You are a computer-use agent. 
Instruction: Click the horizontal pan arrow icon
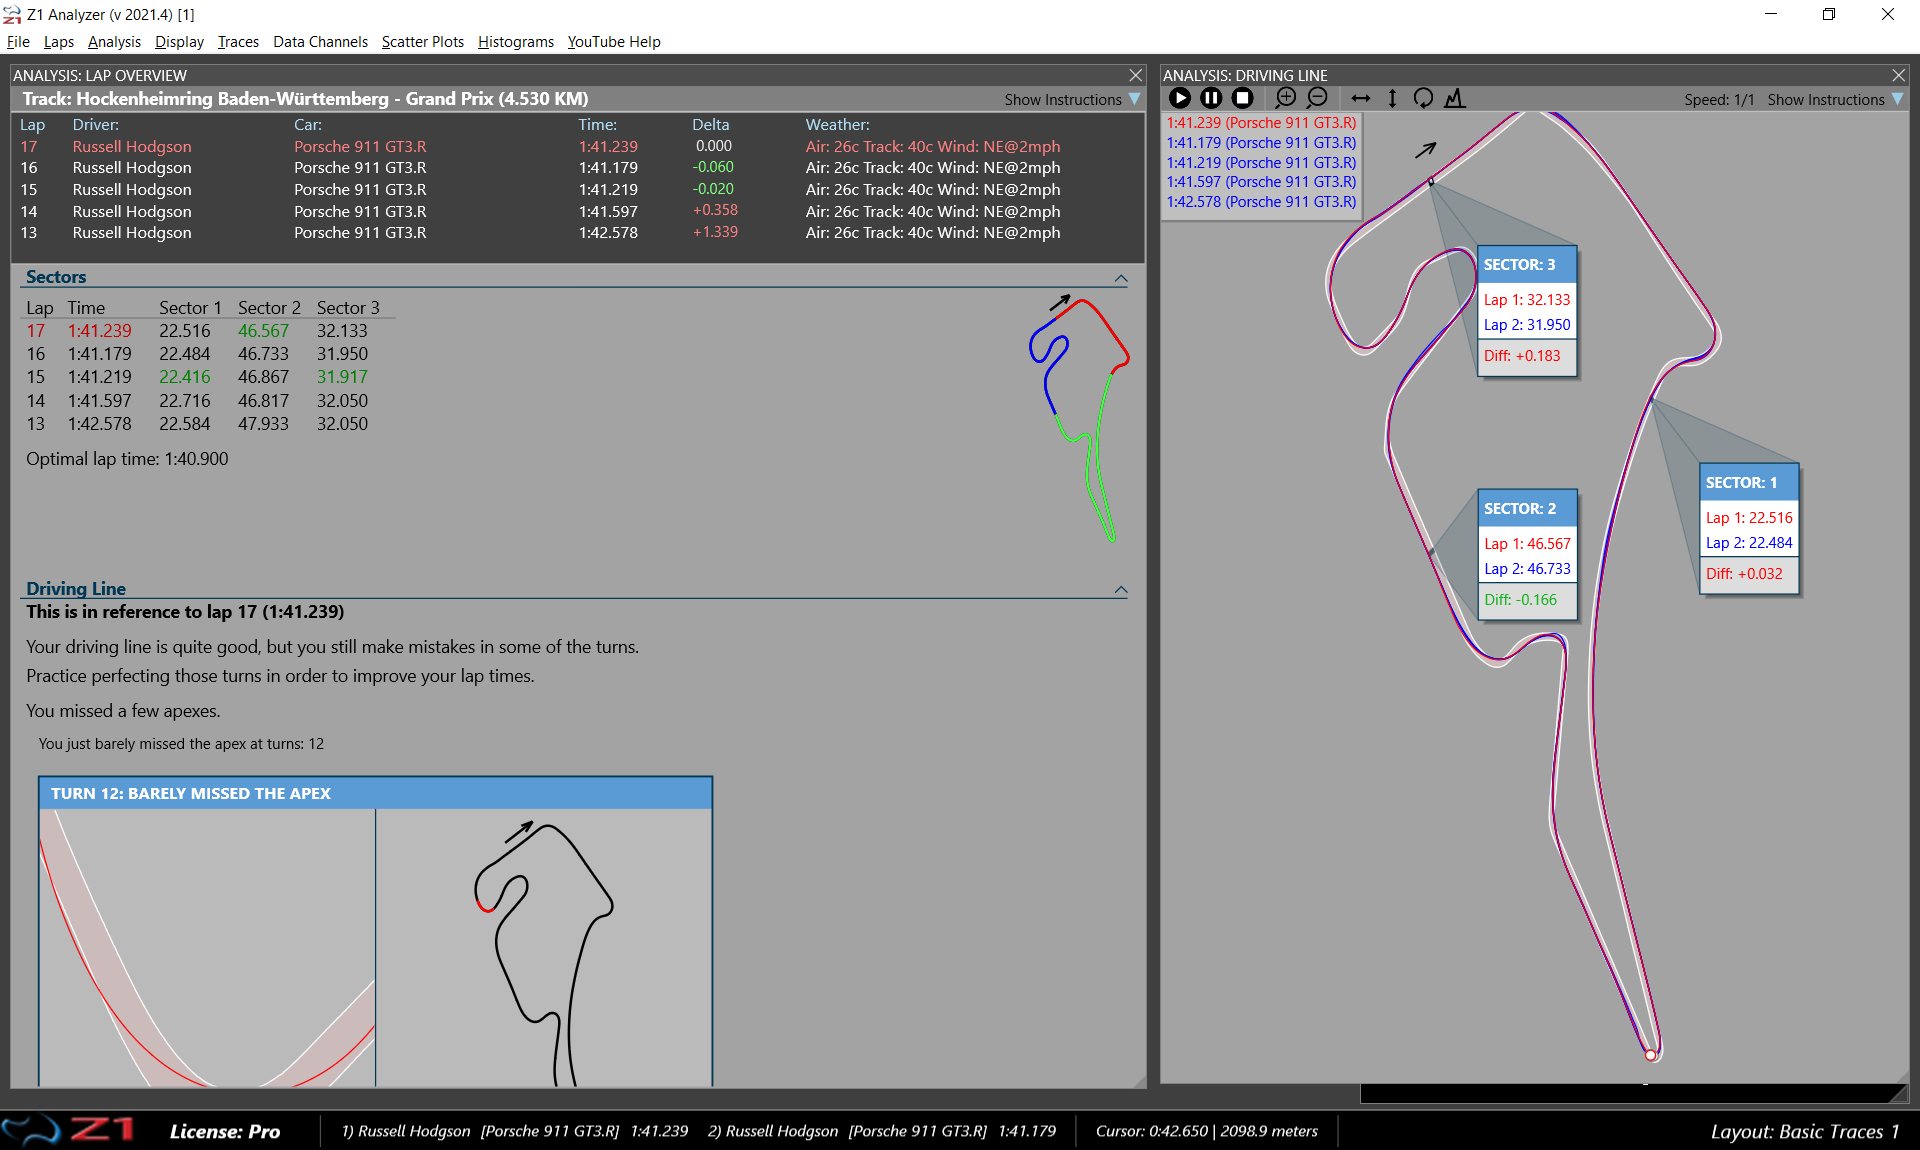click(x=1360, y=98)
